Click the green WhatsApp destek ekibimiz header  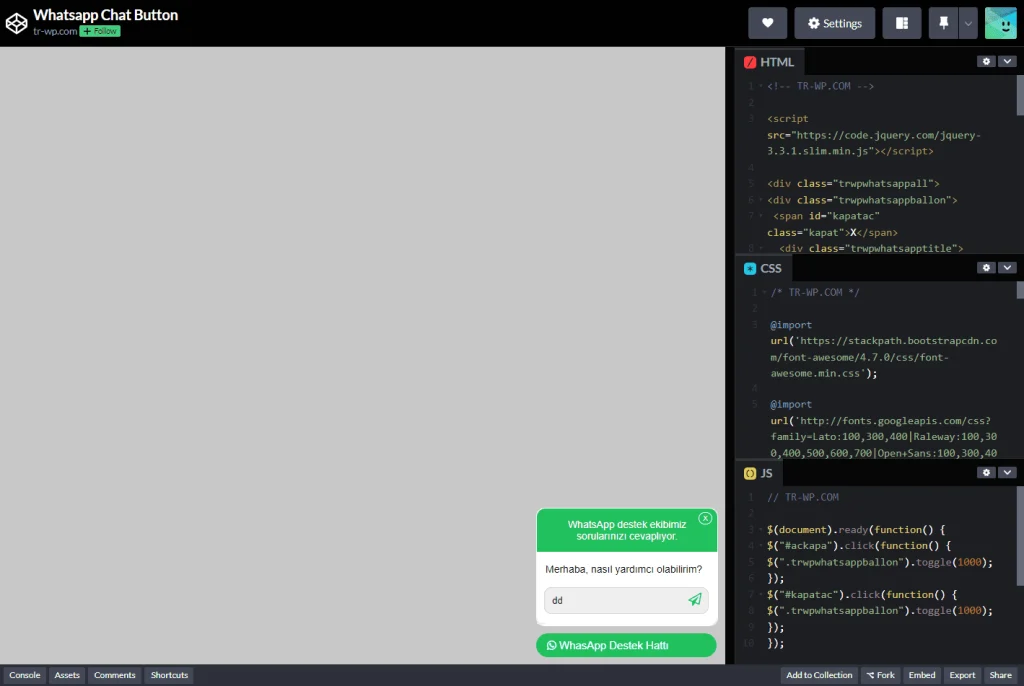tap(626, 530)
